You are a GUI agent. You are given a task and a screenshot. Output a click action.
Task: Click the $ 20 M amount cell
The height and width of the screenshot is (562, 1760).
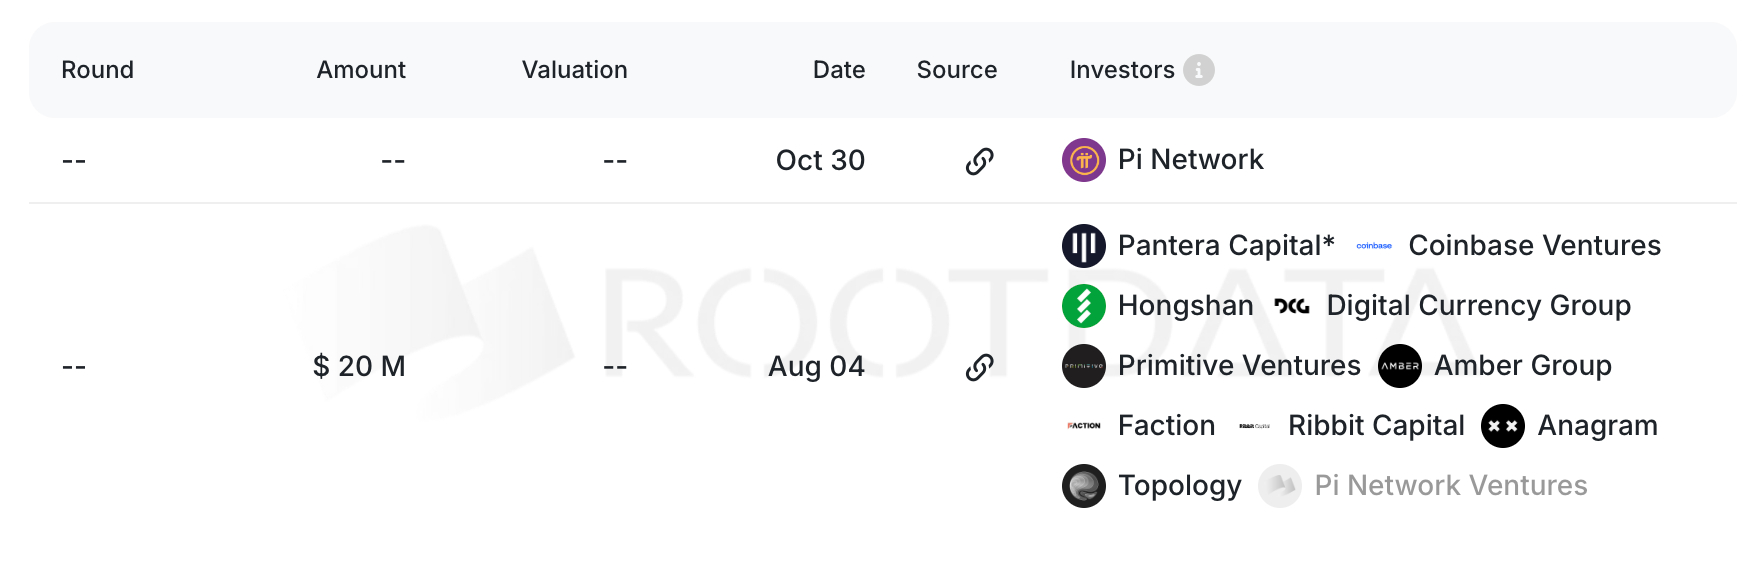[x=359, y=367]
